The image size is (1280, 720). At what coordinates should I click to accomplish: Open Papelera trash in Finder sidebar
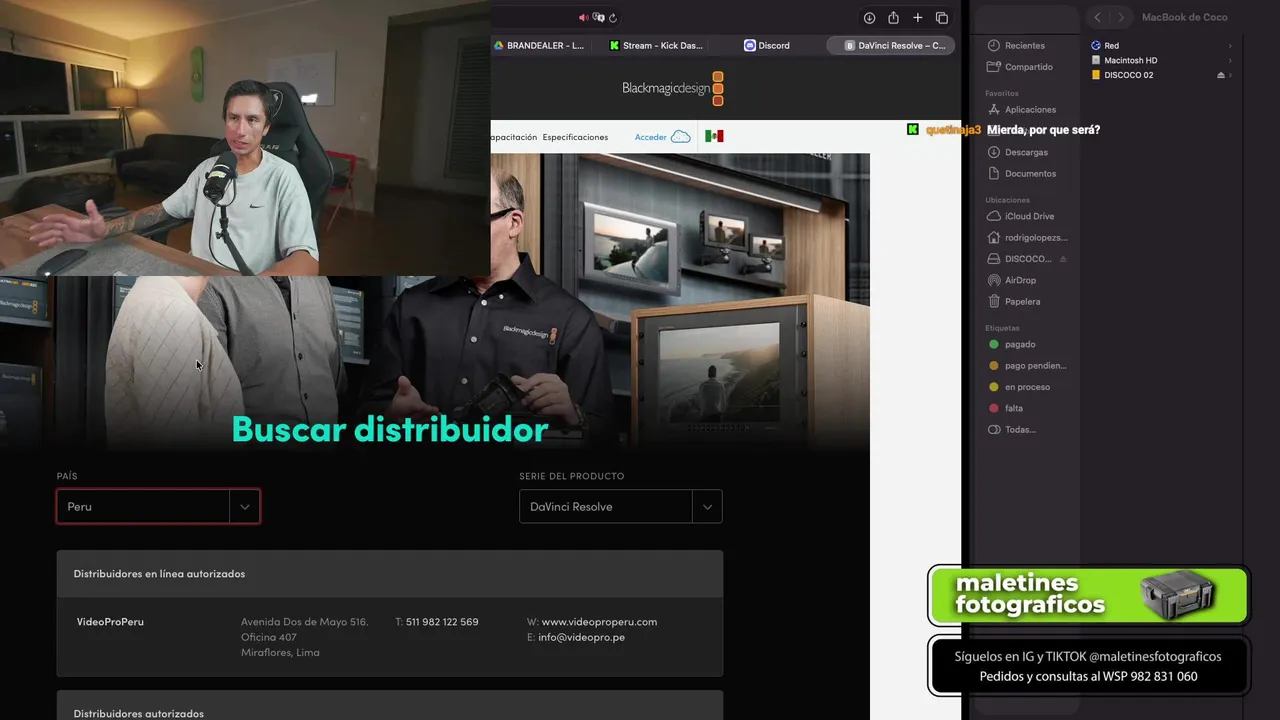coord(1014,301)
